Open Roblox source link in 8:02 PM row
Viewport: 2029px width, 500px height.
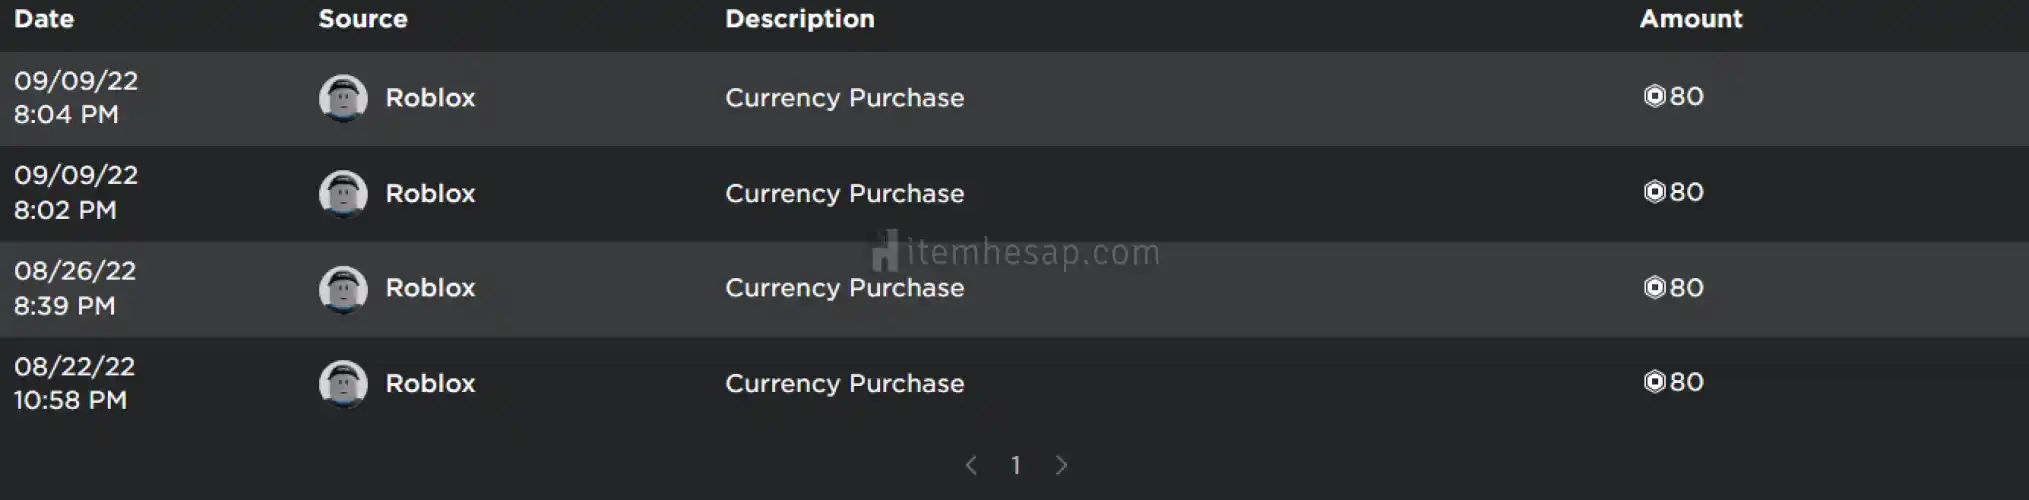click(x=430, y=193)
